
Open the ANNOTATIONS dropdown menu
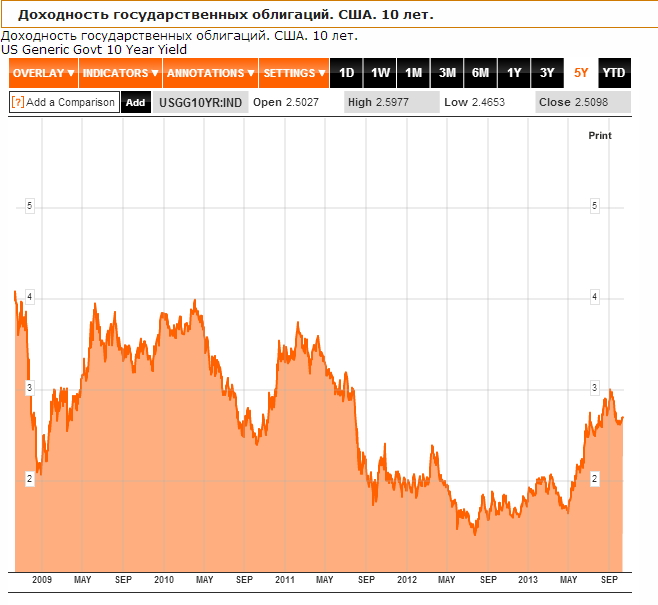[x=210, y=73]
